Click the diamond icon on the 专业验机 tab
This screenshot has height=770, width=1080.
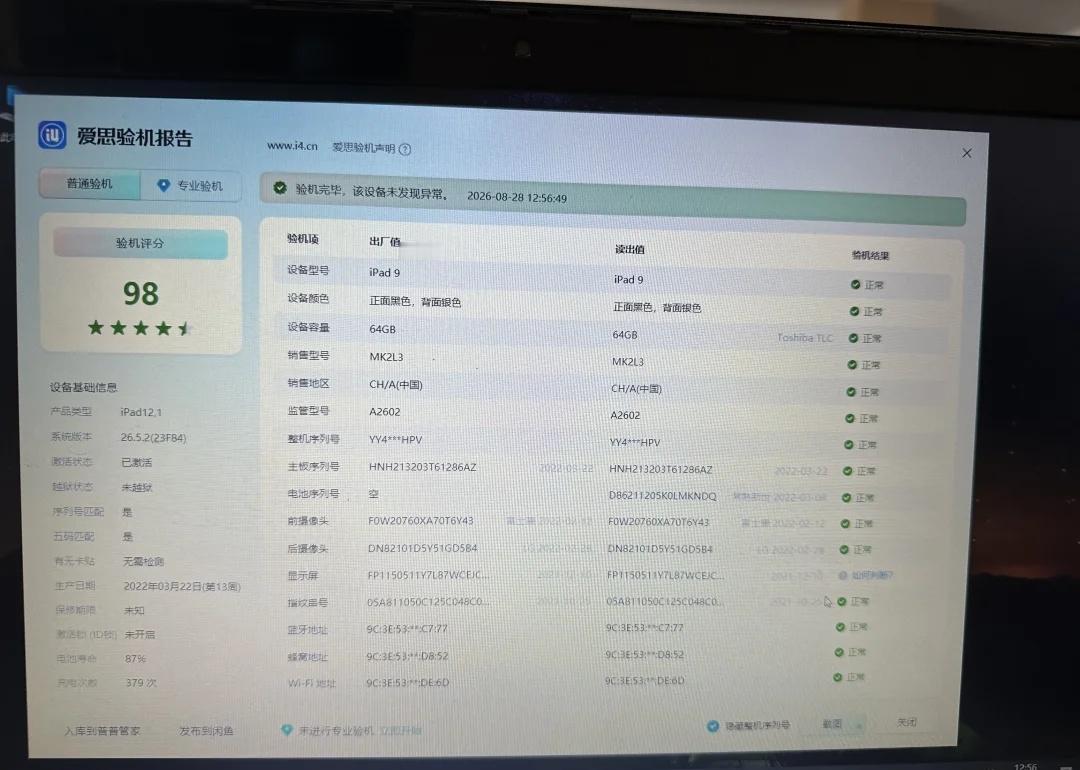point(163,185)
